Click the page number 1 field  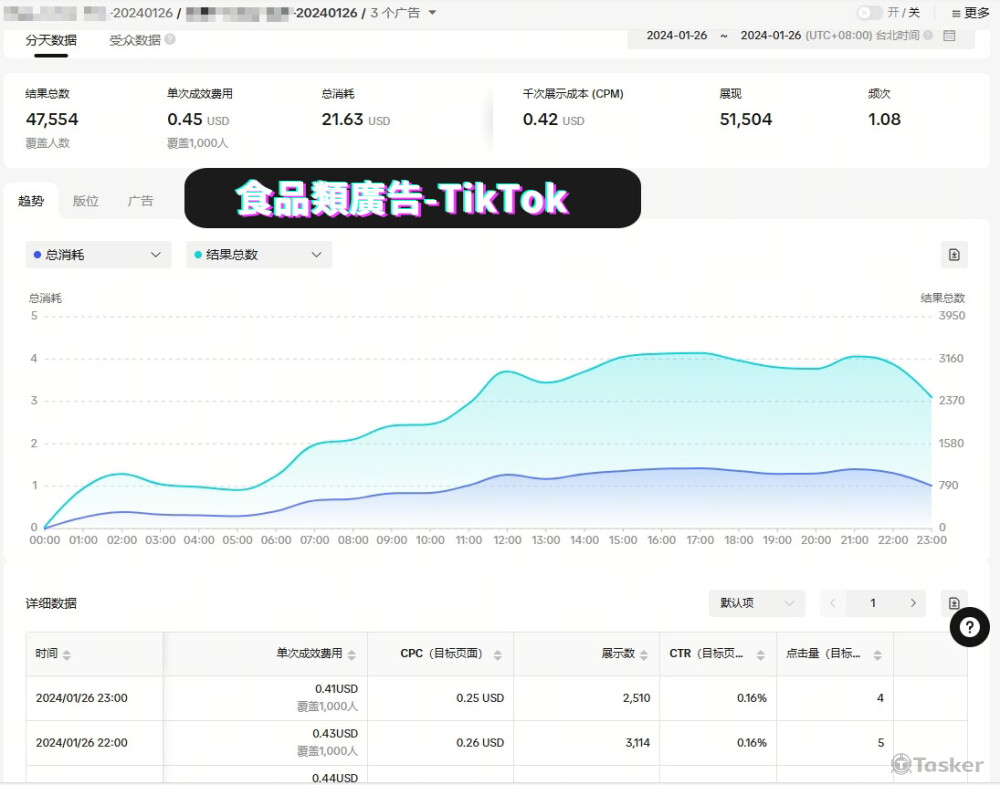point(873,603)
